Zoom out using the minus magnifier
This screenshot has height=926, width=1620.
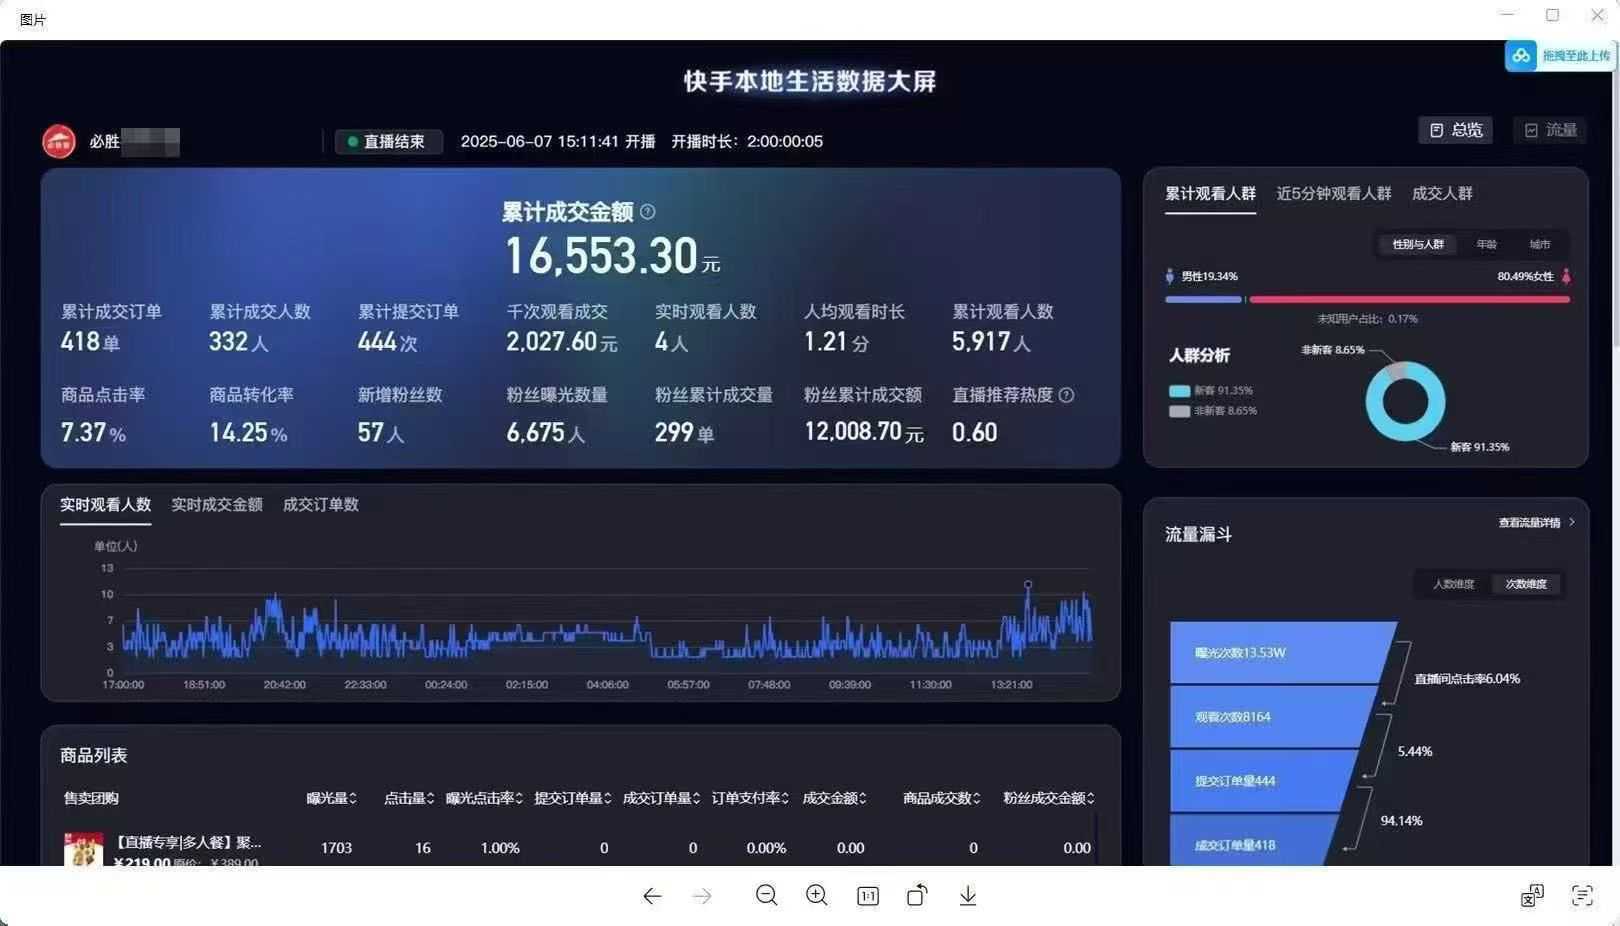(x=767, y=896)
